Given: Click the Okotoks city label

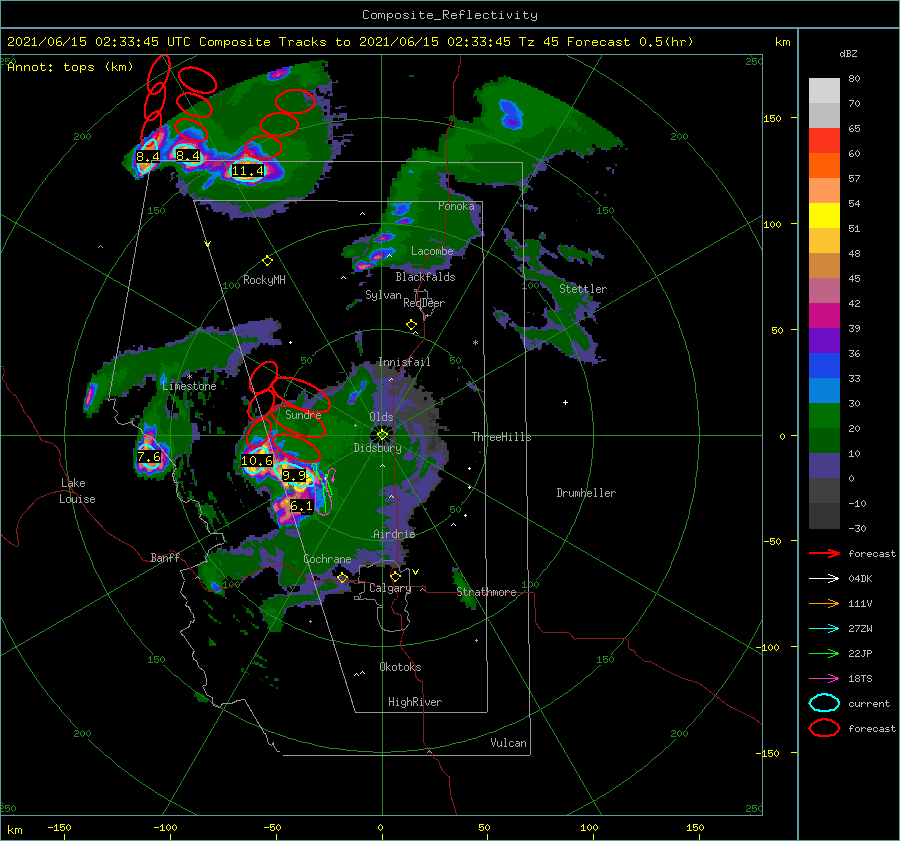Looking at the screenshot, I should pos(400,666).
